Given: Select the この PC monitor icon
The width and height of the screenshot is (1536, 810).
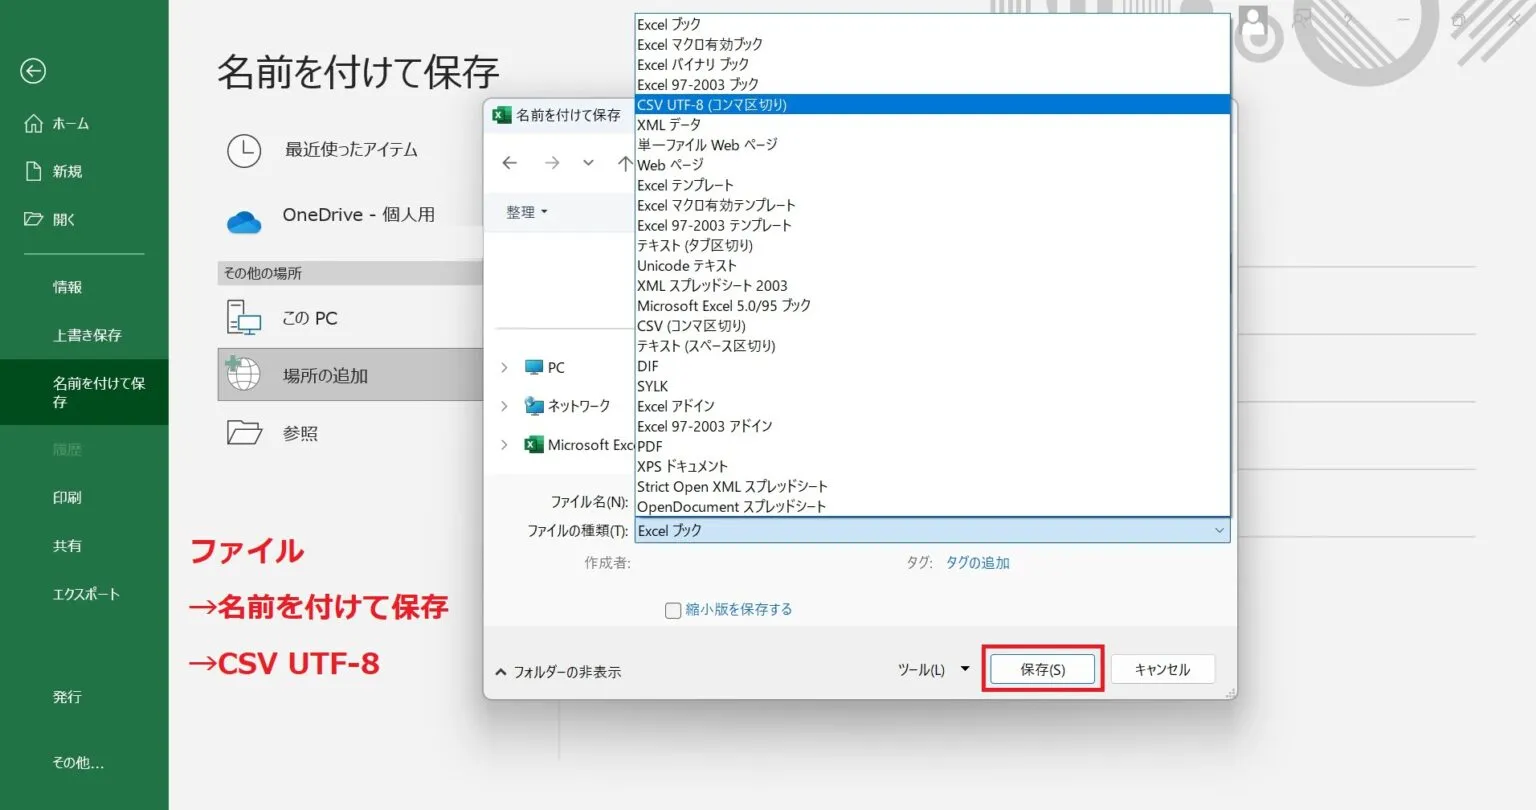Looking at the screenshot, I should 243,317.
